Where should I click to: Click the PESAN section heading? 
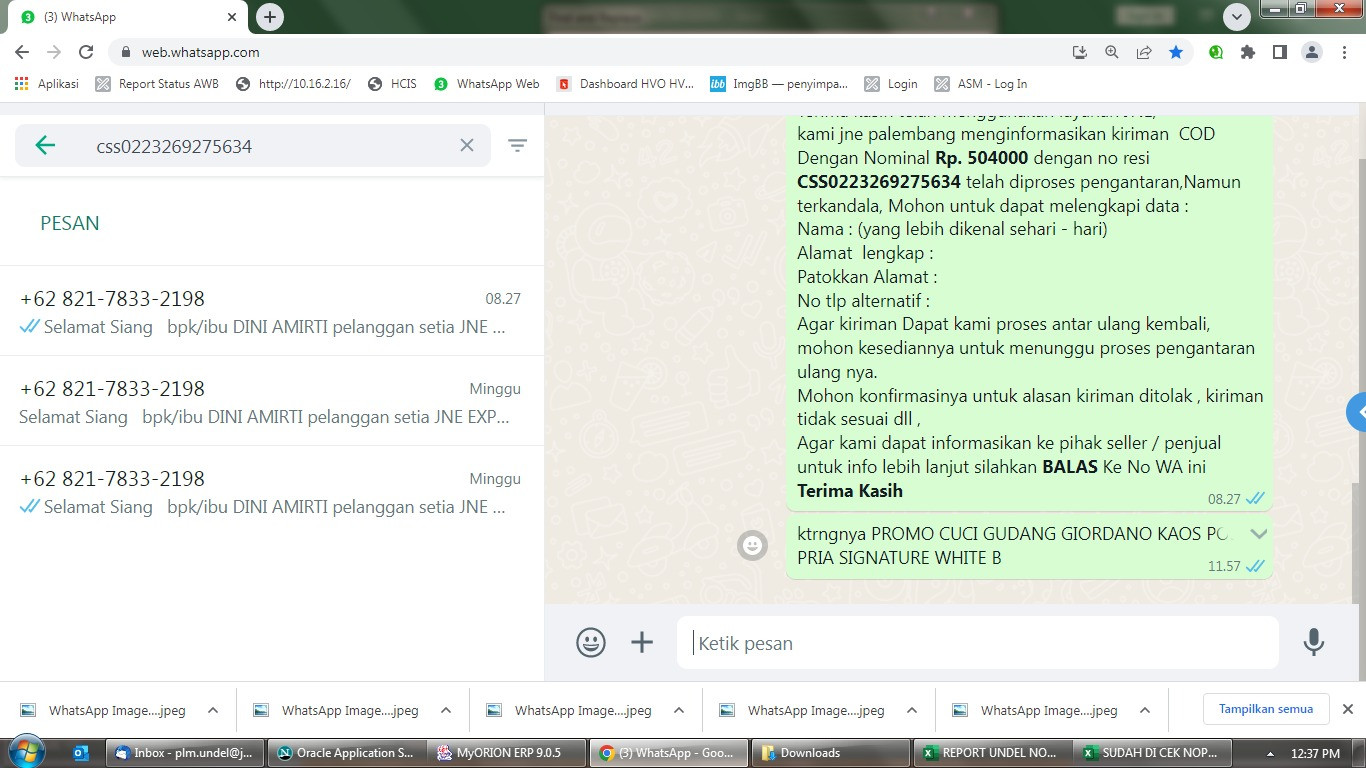coord(70,223)
